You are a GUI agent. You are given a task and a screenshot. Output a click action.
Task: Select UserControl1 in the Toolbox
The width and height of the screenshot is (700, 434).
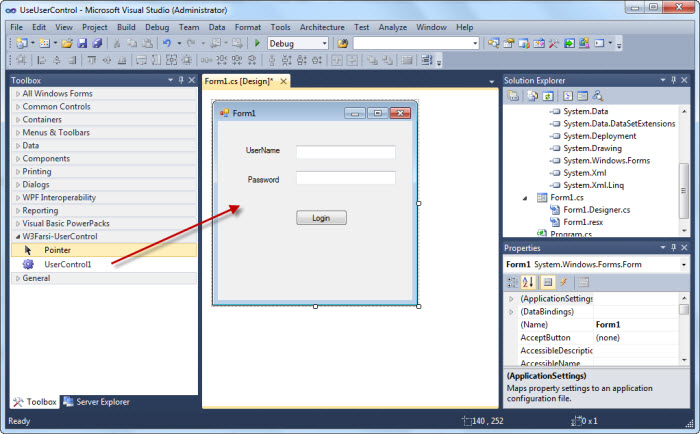[x=67, y=264]
